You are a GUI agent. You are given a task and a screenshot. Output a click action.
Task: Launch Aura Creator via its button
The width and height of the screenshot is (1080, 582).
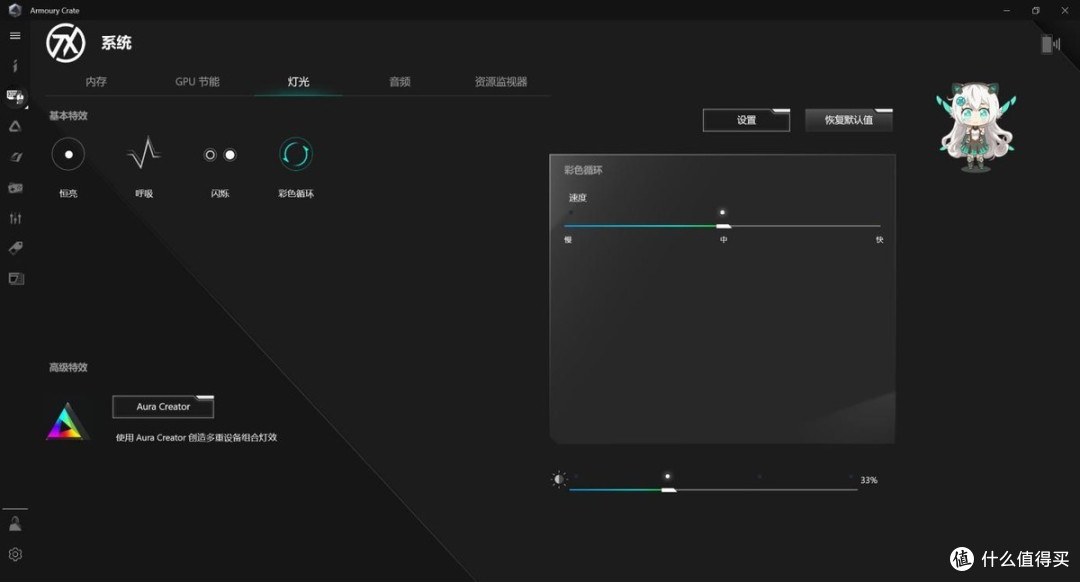163,406
